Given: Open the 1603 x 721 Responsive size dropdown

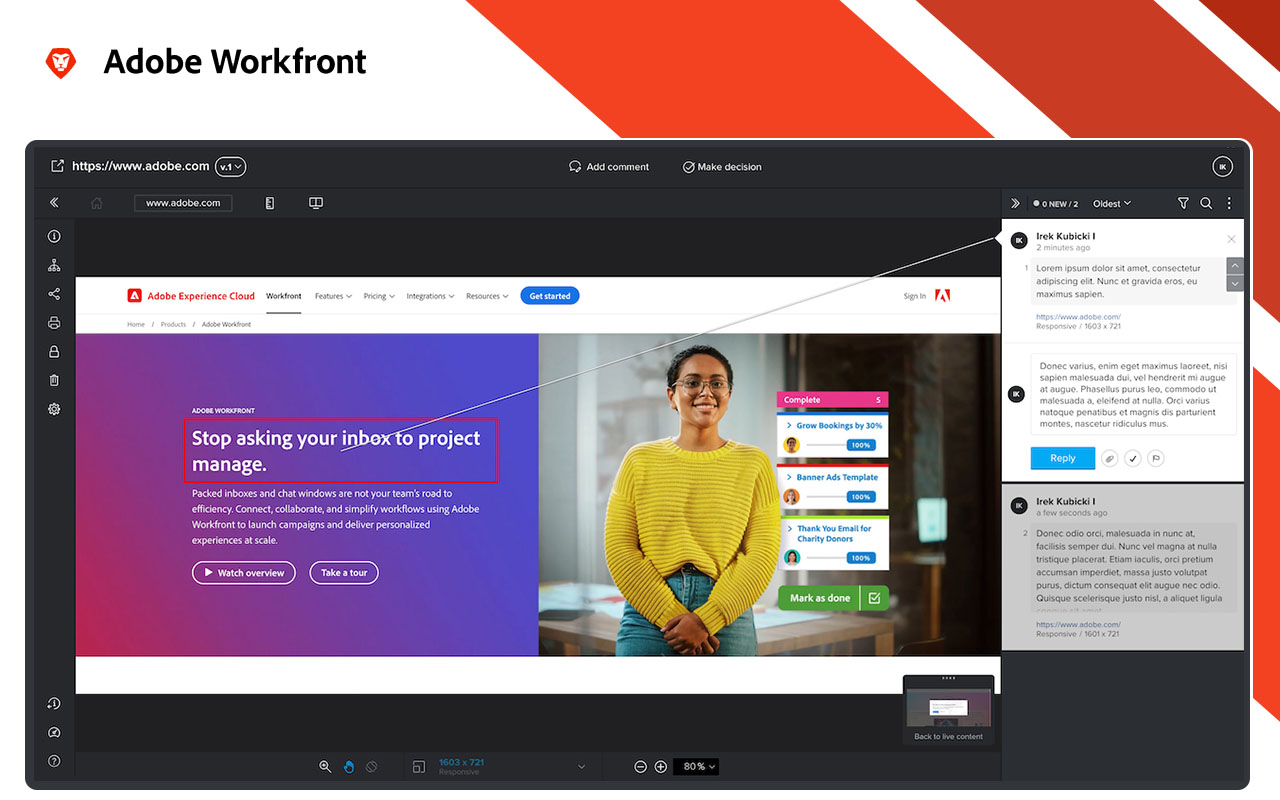Looking at the screenshot, I should (500, 766).
